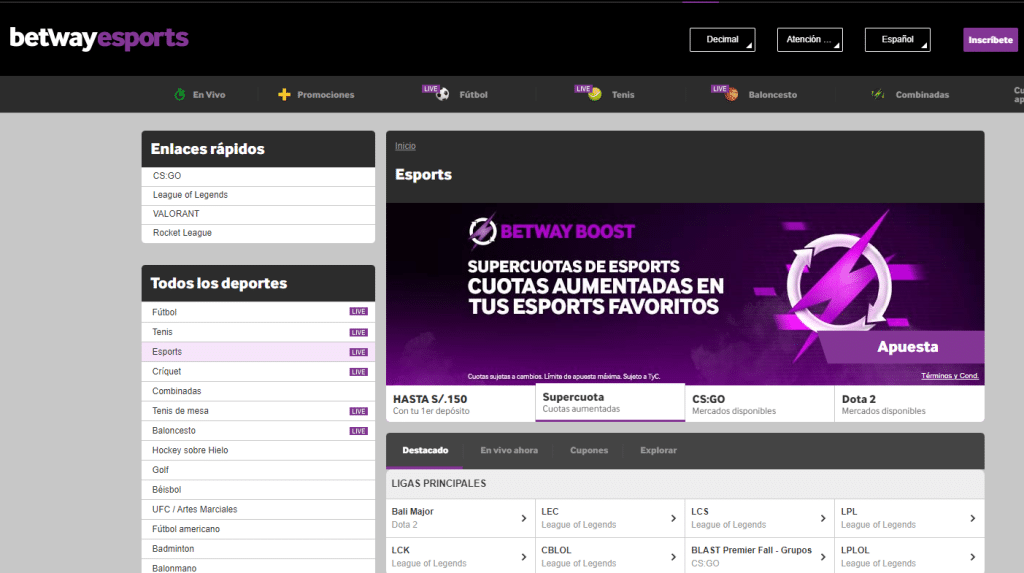Click the Tenis ball icon
Viewport: 1024px width, 573px height.
click(594, 93)
